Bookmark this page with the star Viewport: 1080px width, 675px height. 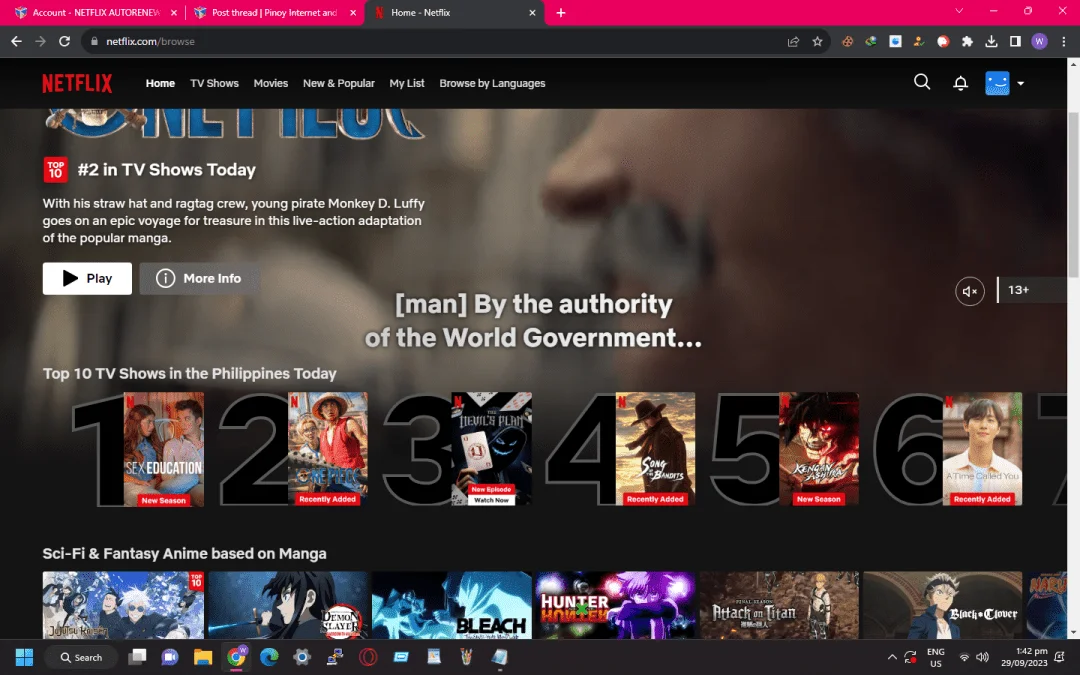[x=818, y=41]
